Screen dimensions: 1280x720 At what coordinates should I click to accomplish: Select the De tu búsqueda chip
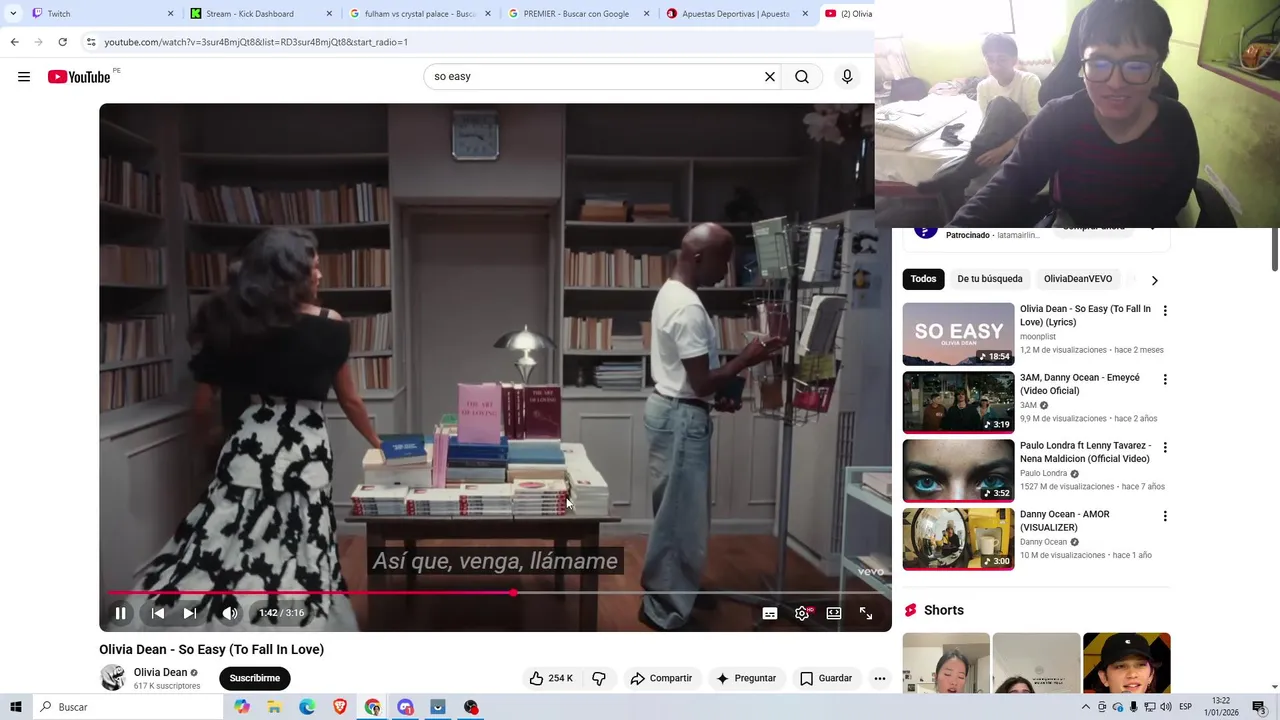click(990, 279)
